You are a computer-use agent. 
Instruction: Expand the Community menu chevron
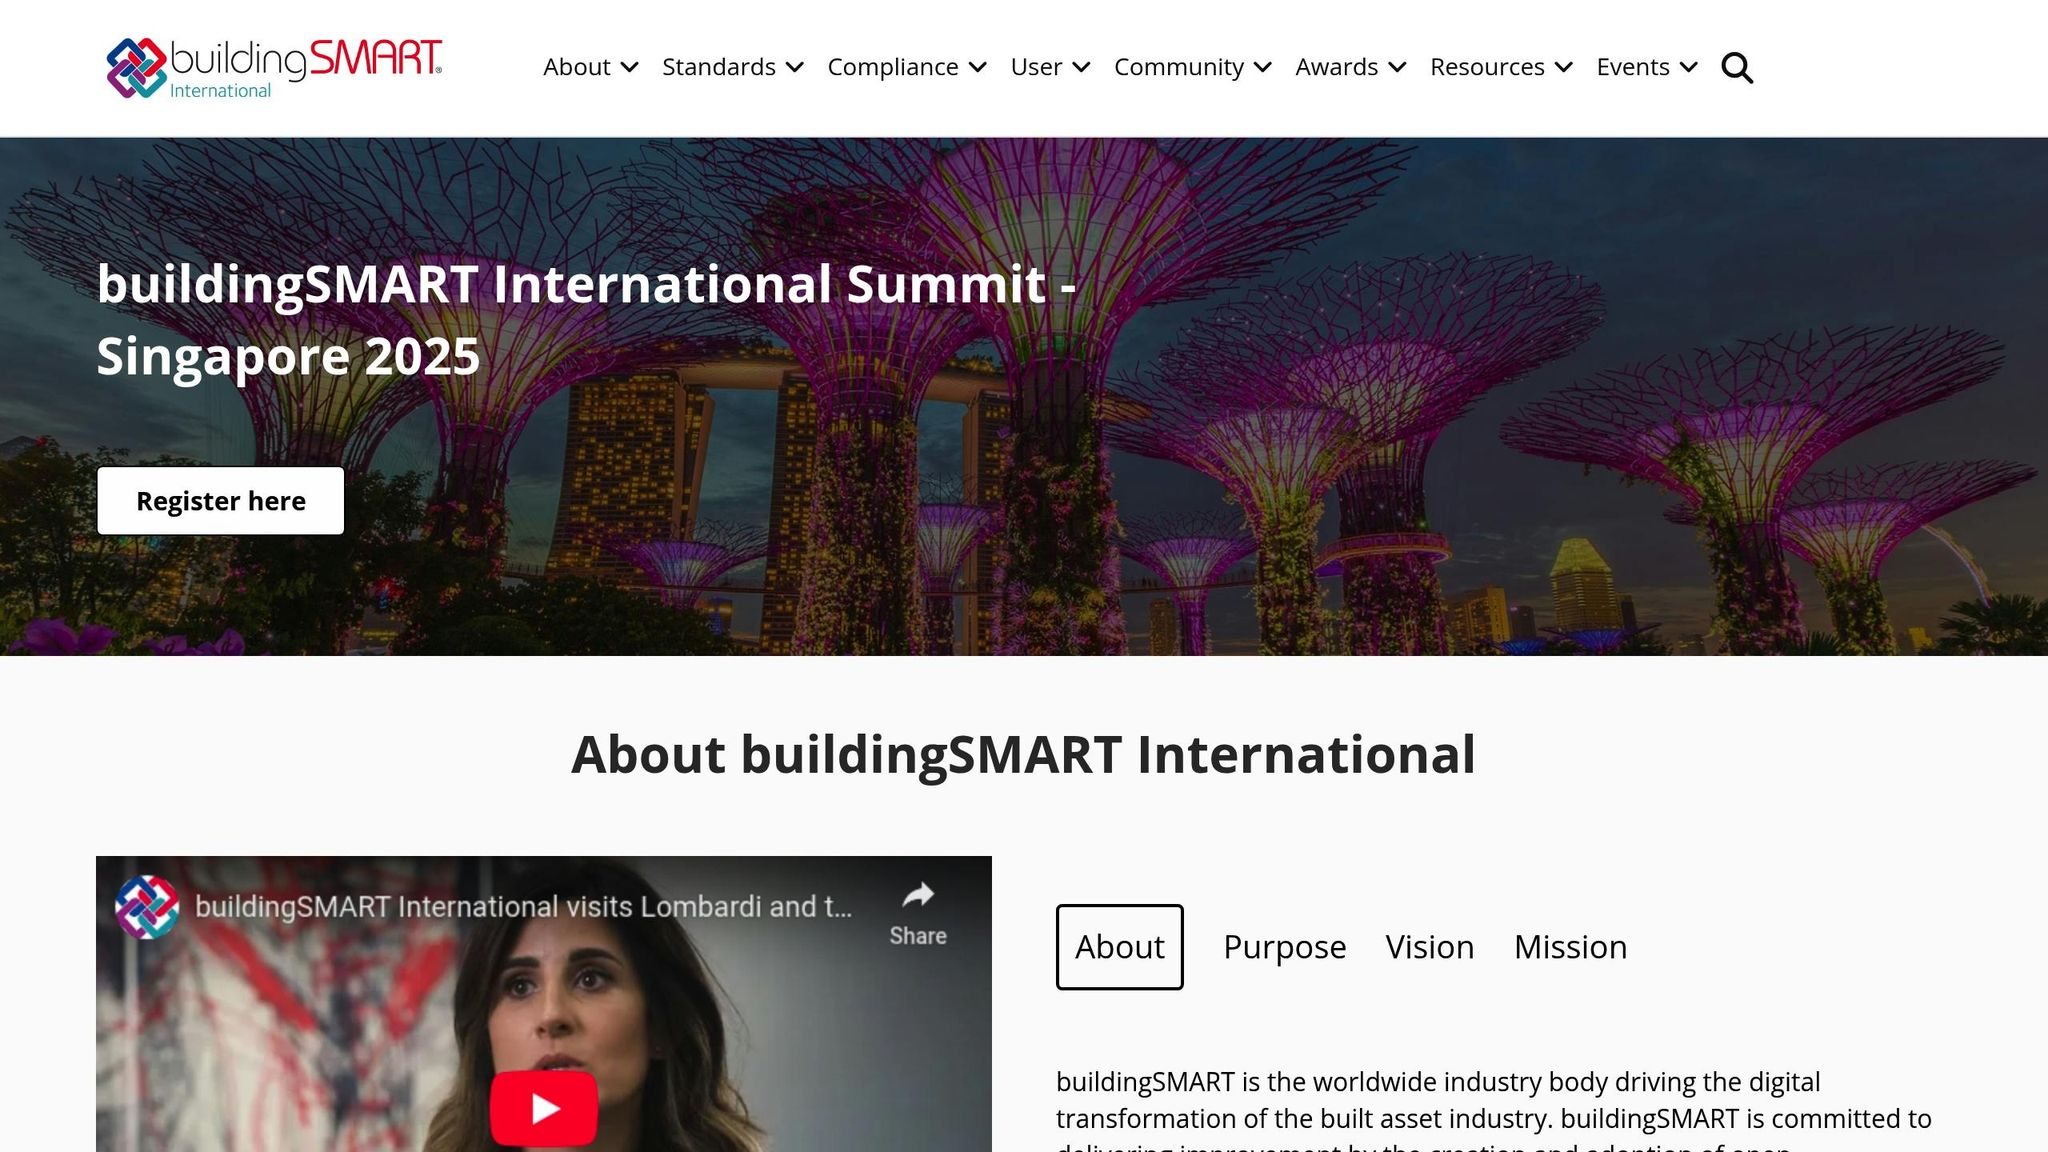click(x=1263, y=67)
